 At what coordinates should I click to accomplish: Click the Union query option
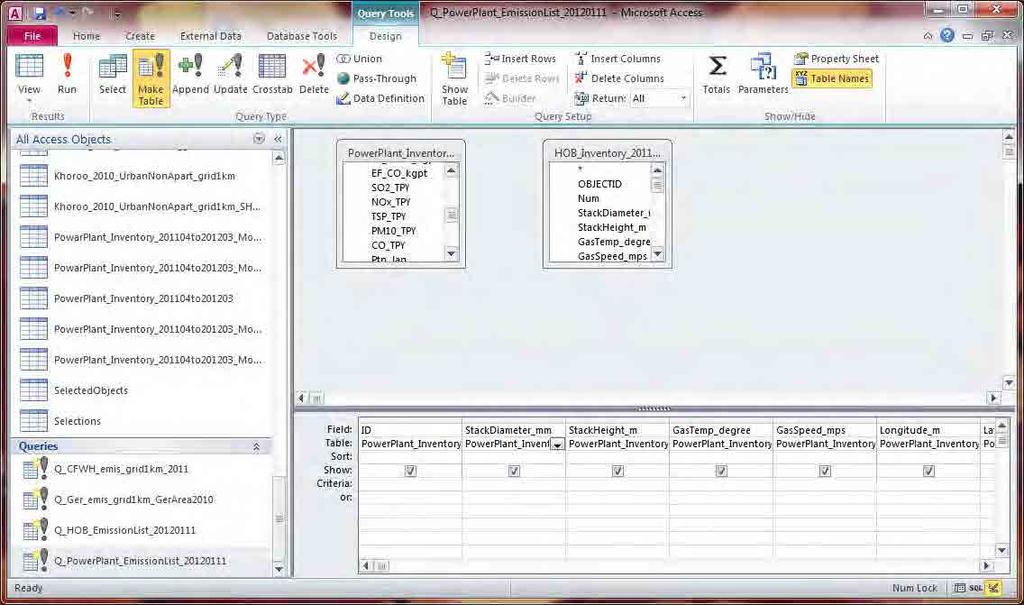pos(360,59)
